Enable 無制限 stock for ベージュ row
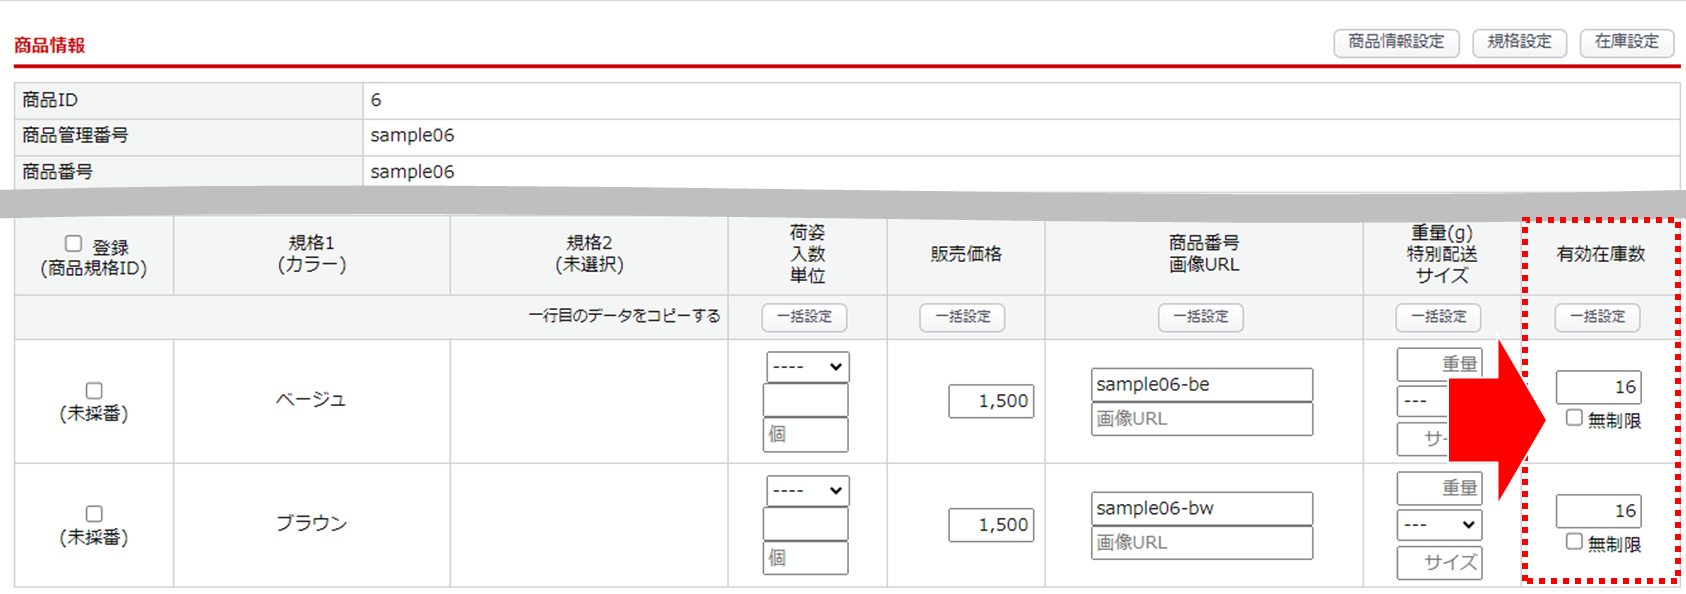Screen dimensions: 1686x594 tap(1574, 418)
